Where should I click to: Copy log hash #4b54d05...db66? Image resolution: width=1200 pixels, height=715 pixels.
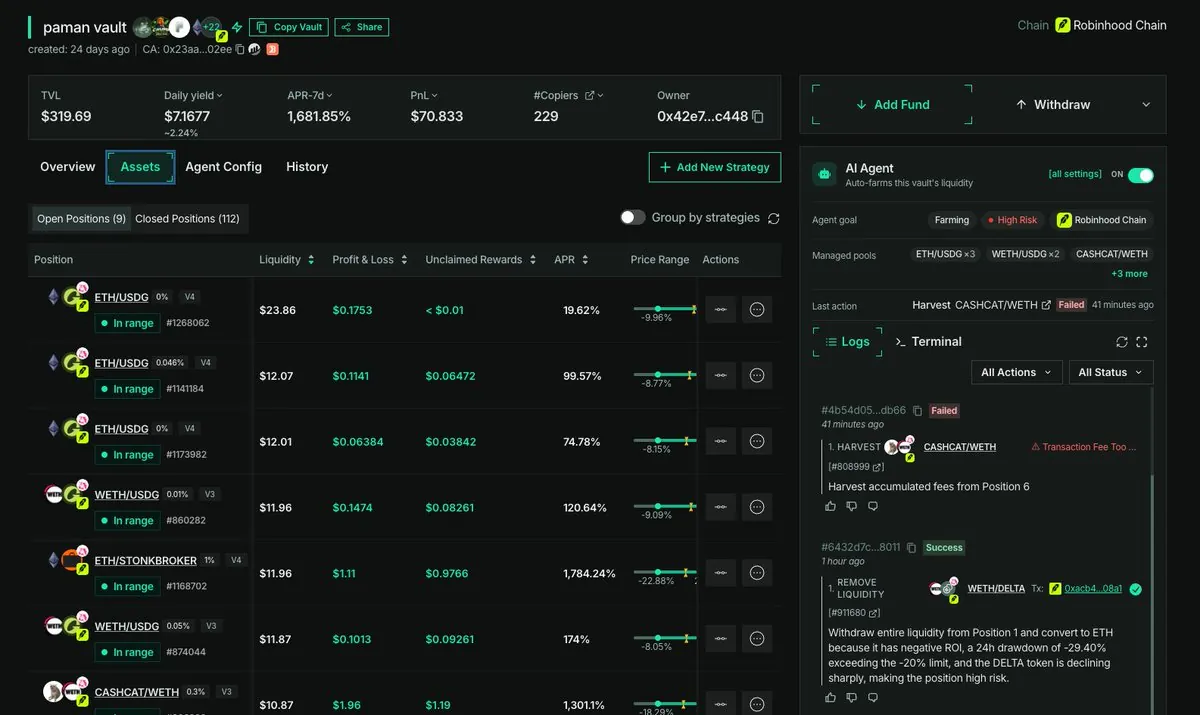(x=917, y=410)
